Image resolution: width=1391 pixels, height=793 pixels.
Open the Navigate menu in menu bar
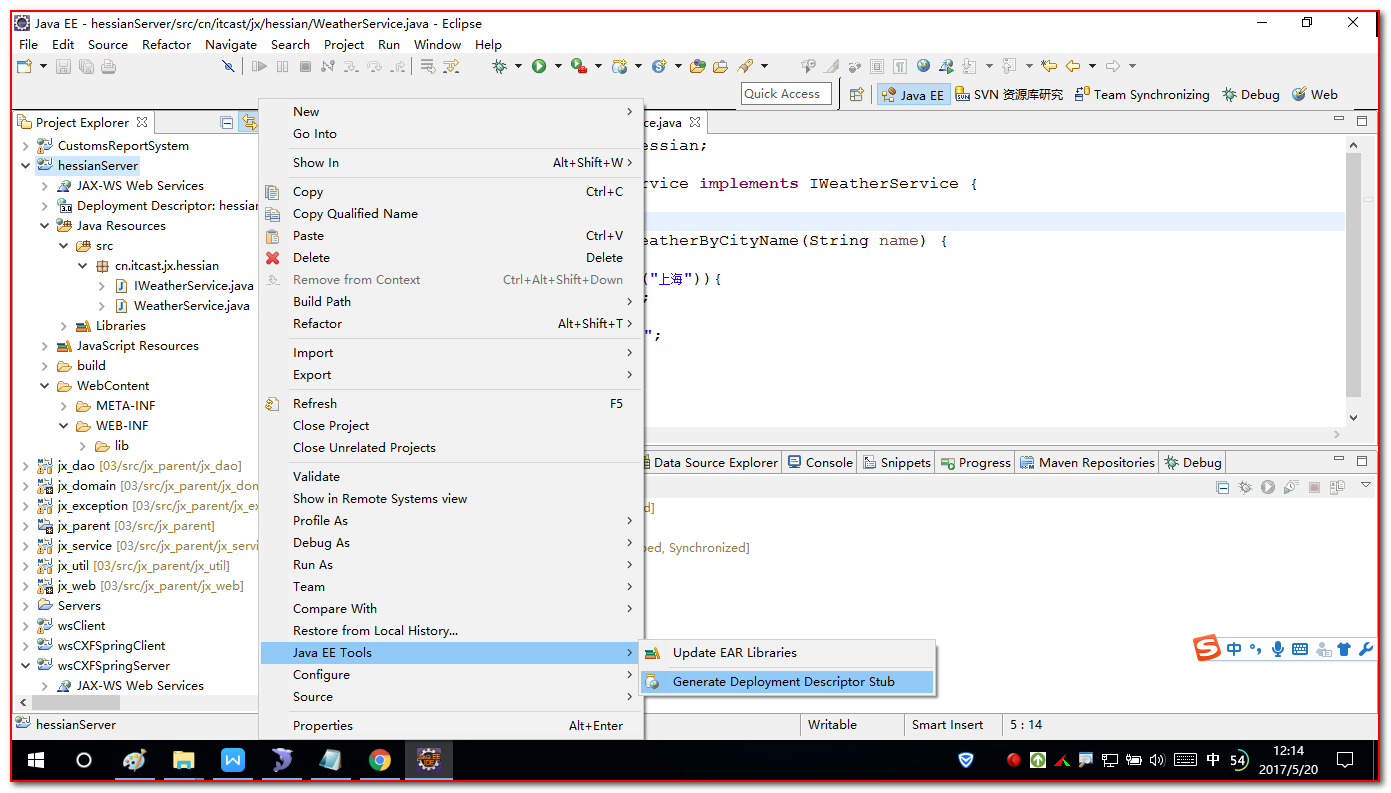[x=231, y=44]
